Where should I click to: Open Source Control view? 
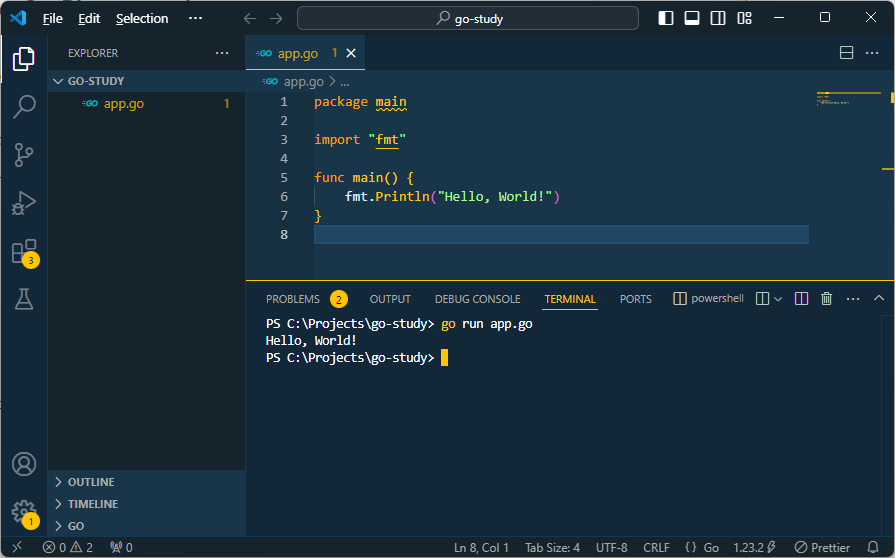click(24, 155)
